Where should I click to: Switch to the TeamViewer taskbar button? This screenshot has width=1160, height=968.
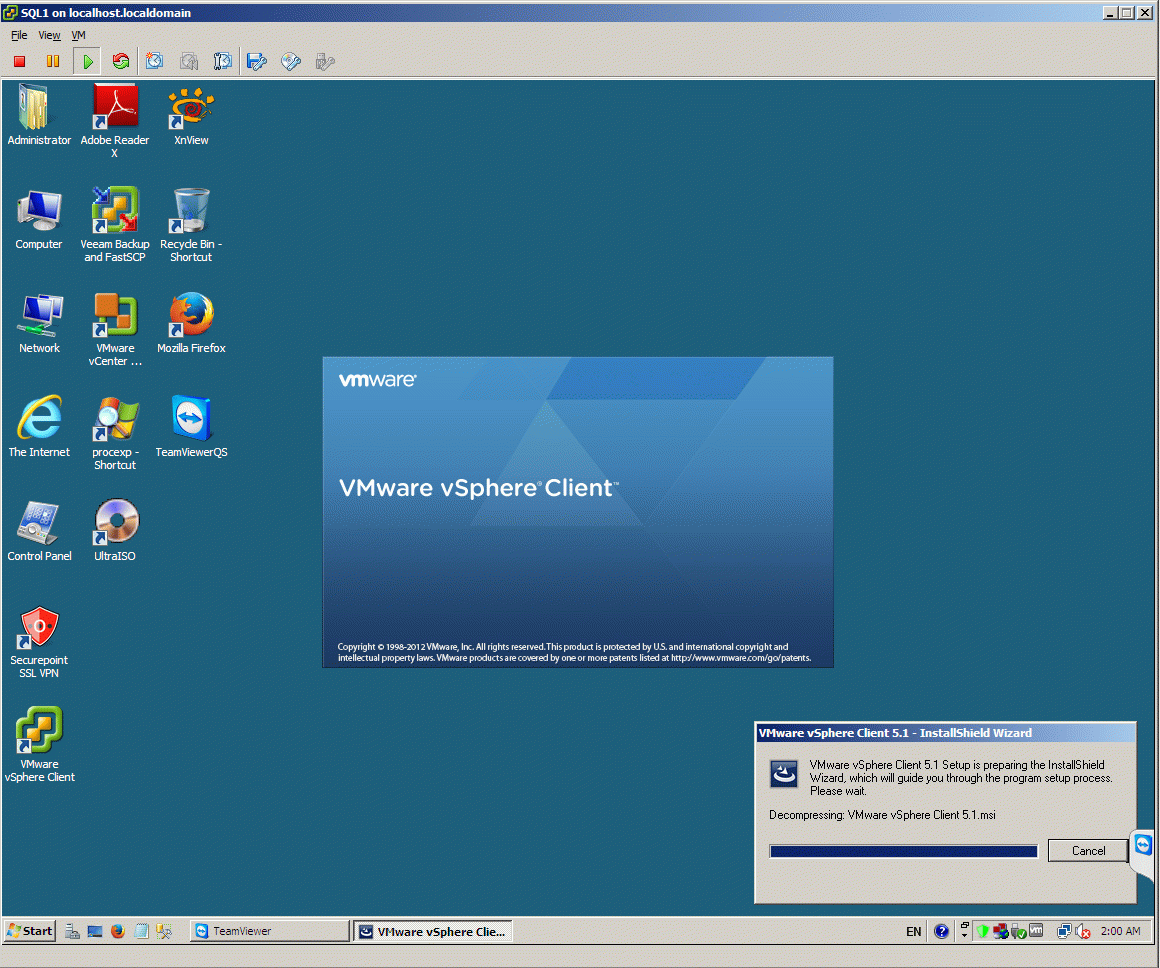[x=269, y=931]
